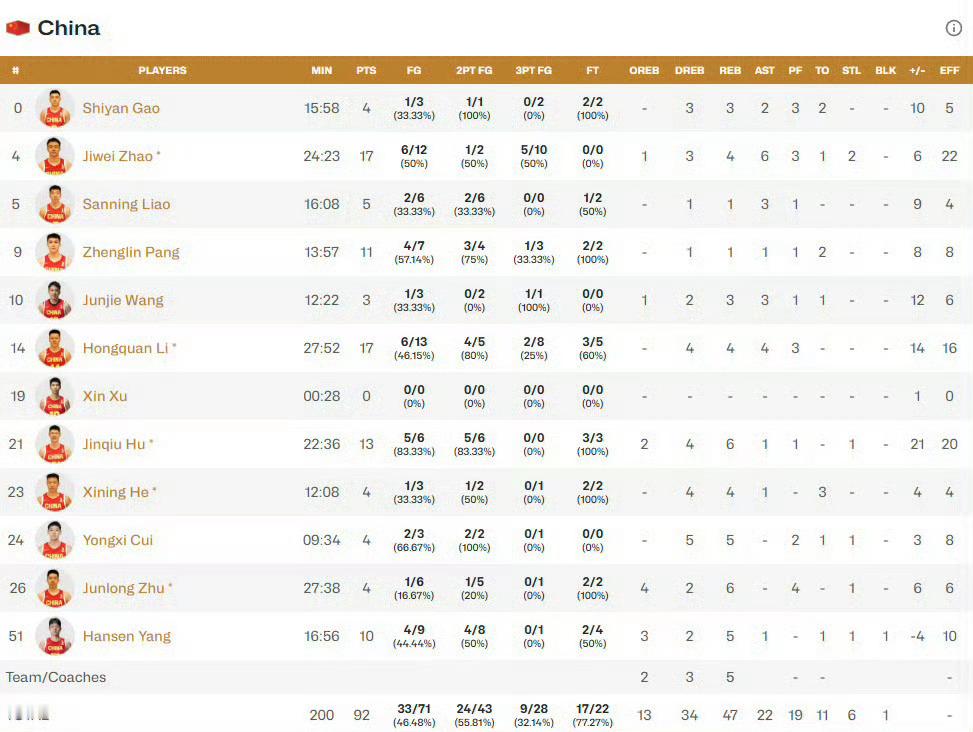Open Zhenglin Pang's player photo
Viewport: 973px width, 732px height.
(55, 252)
